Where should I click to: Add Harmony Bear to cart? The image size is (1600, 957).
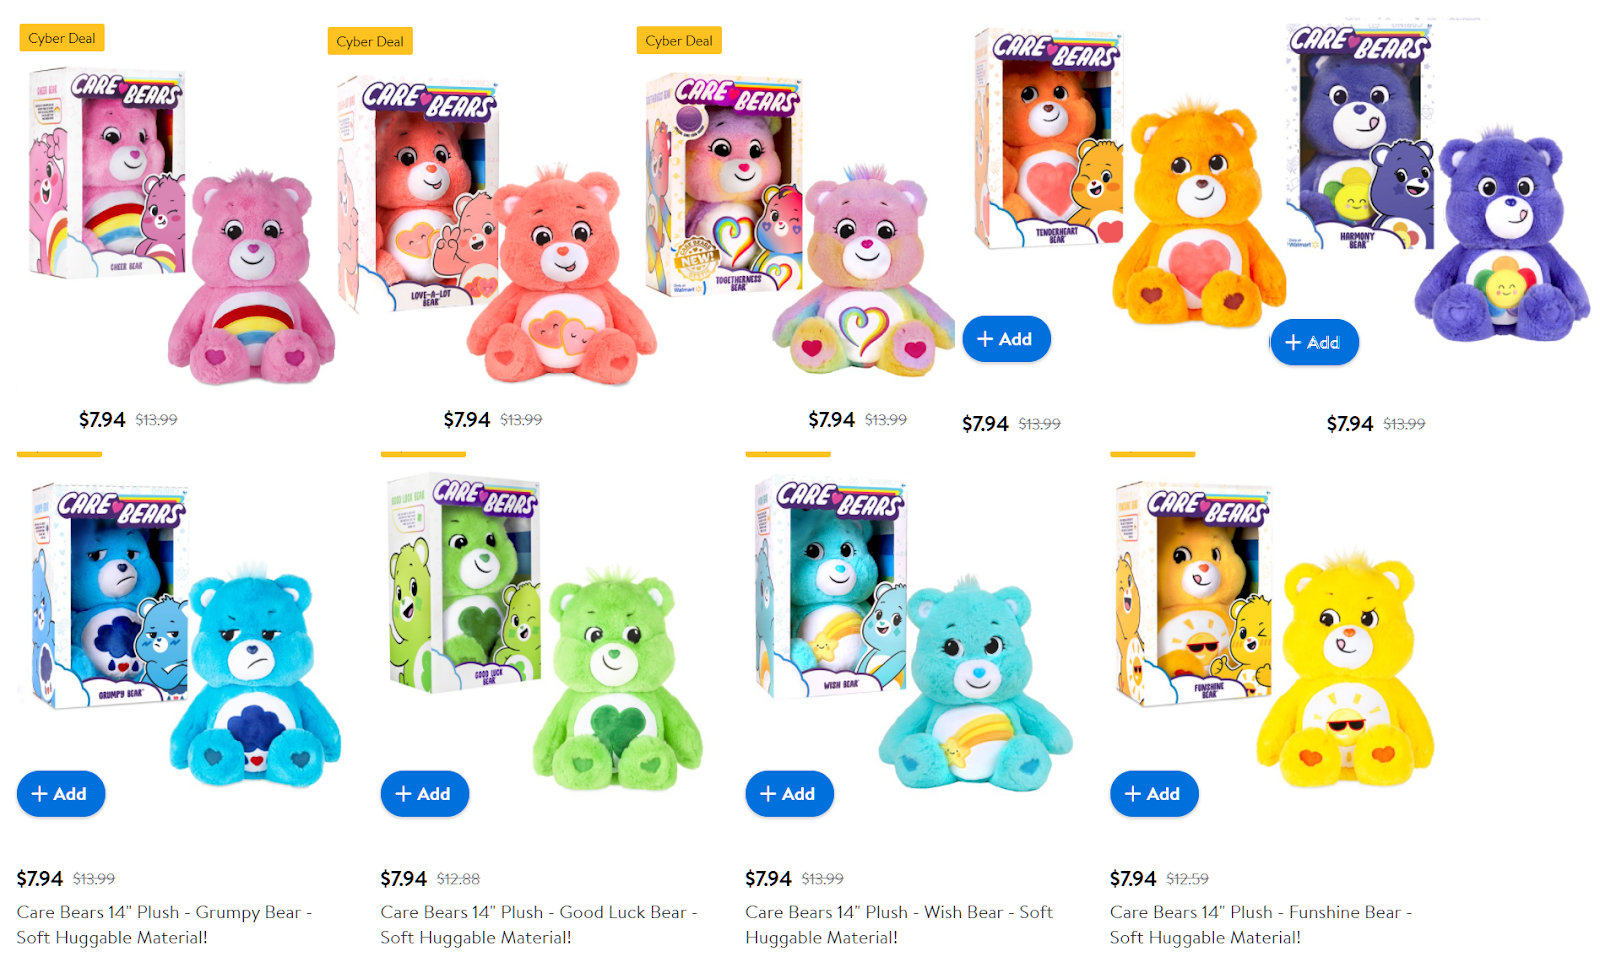click(x=1314, y=342)
